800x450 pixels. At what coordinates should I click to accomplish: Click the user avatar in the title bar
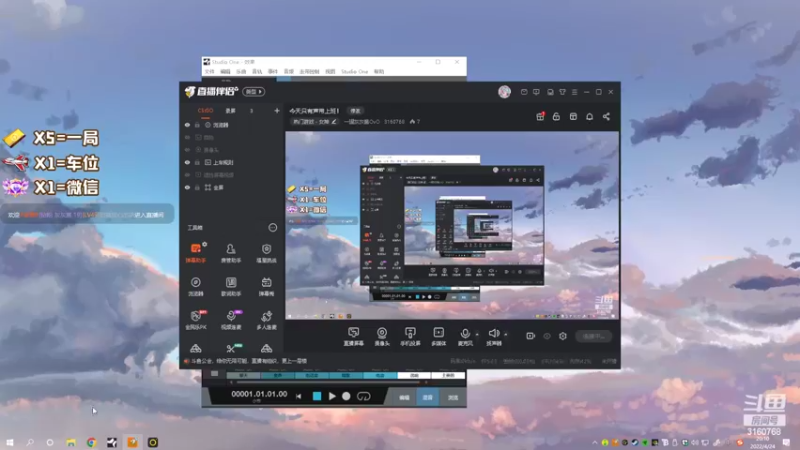point(505,92)
